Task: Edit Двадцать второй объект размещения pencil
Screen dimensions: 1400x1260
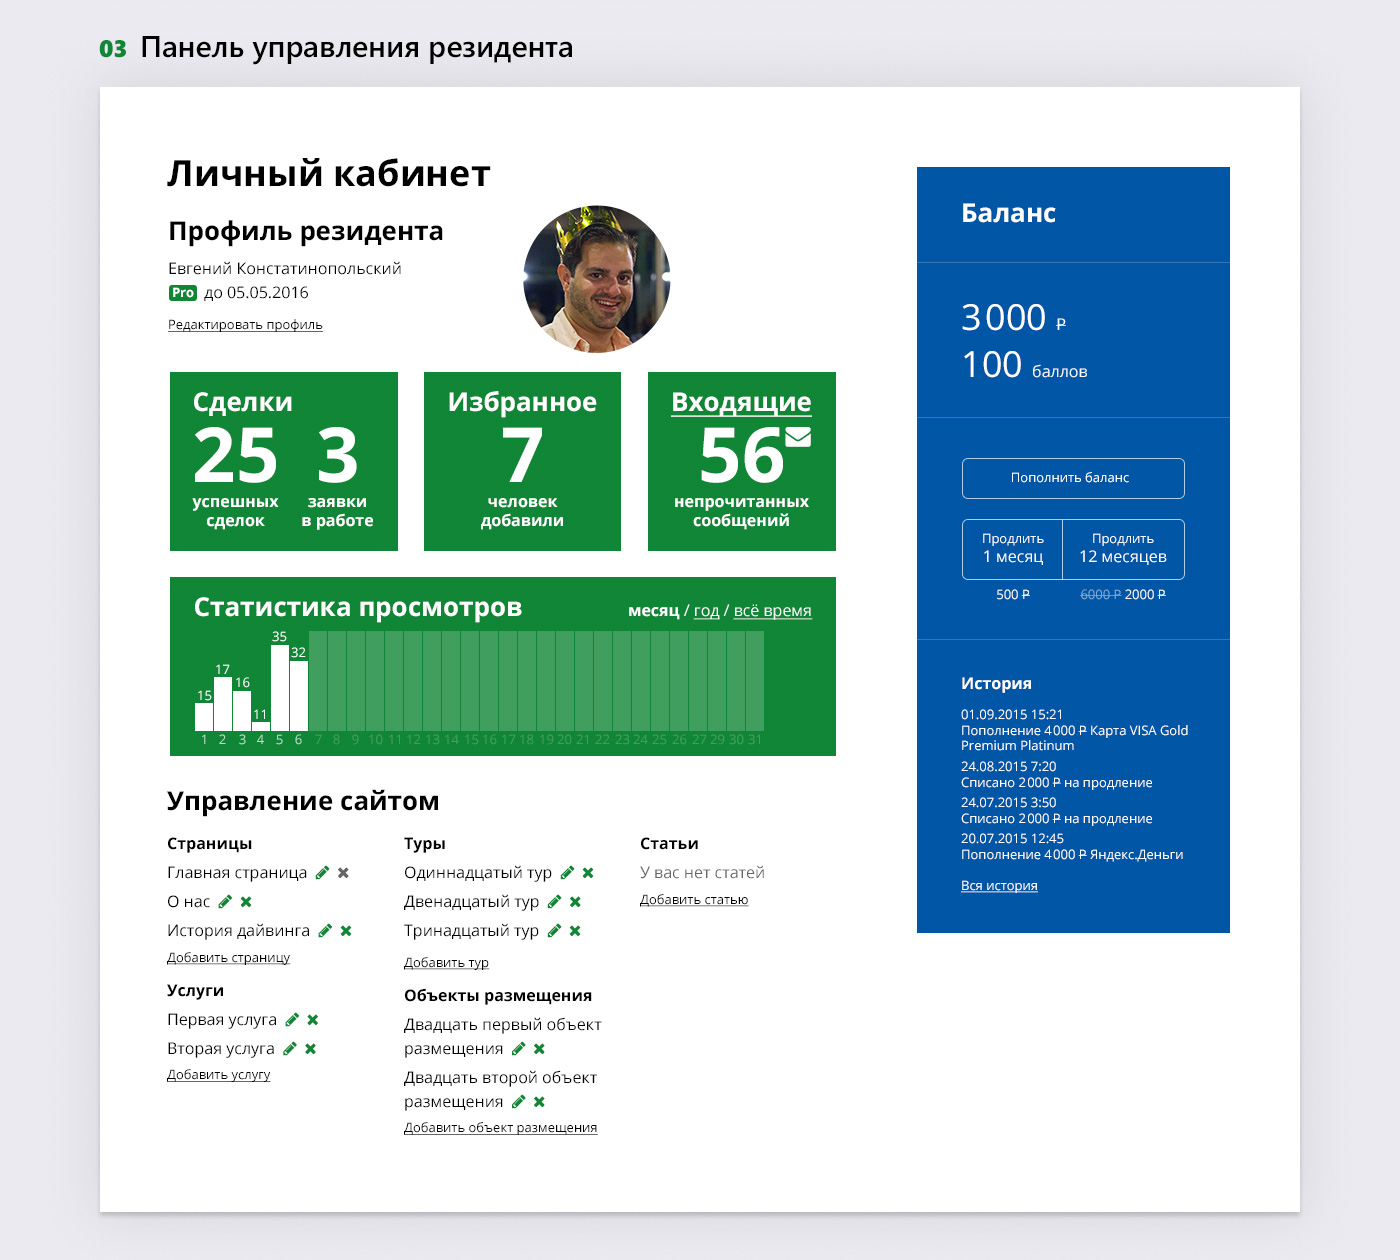Action: coord(518,1102)
